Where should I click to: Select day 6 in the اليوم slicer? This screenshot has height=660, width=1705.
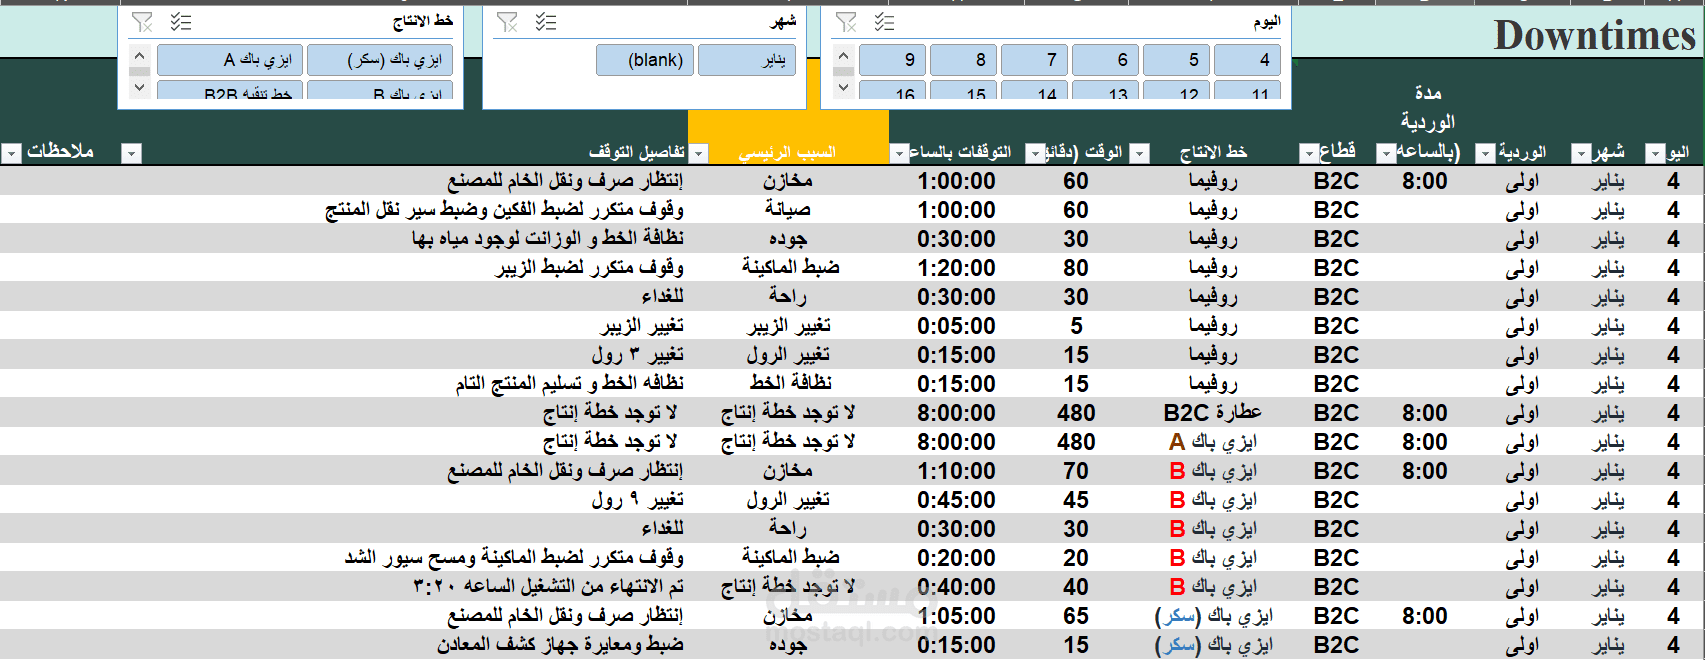[1106, 60]
